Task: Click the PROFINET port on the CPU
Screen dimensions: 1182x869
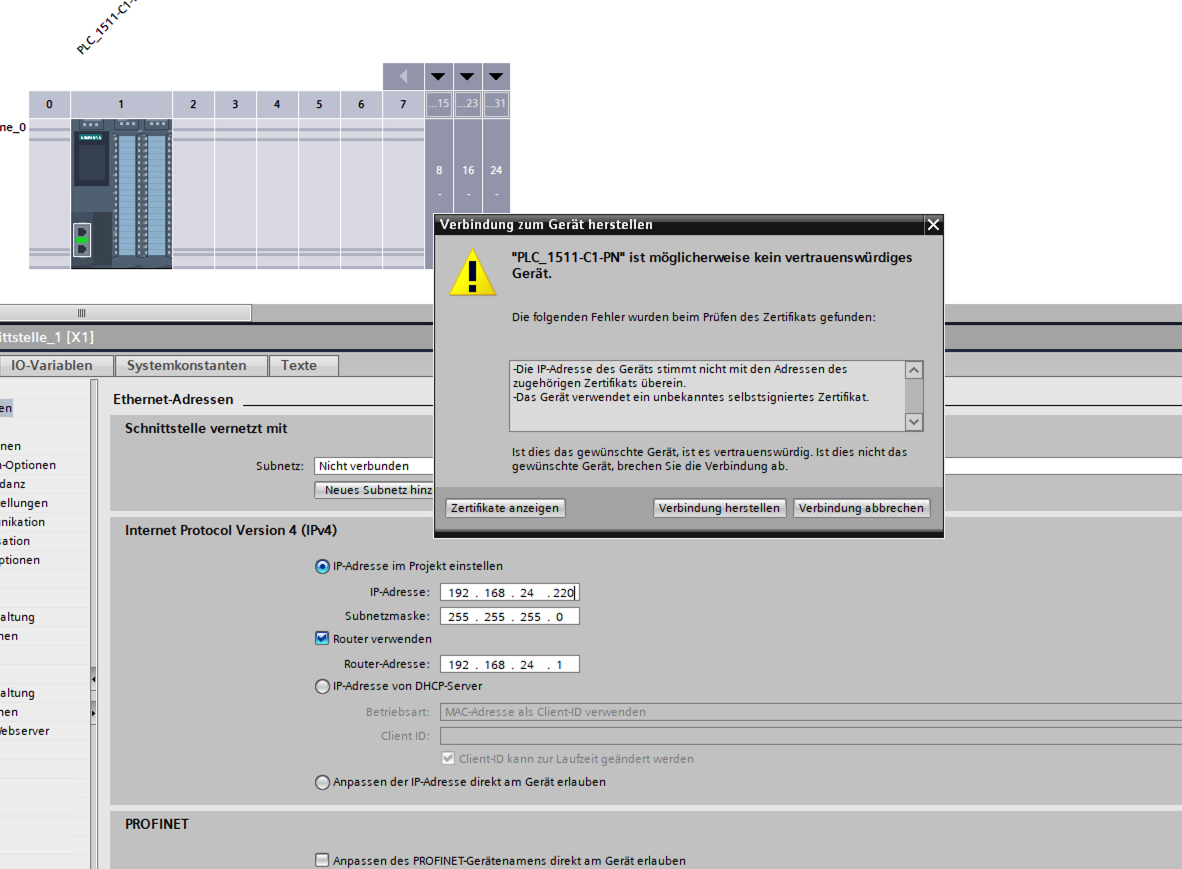Action: (82, 240)
